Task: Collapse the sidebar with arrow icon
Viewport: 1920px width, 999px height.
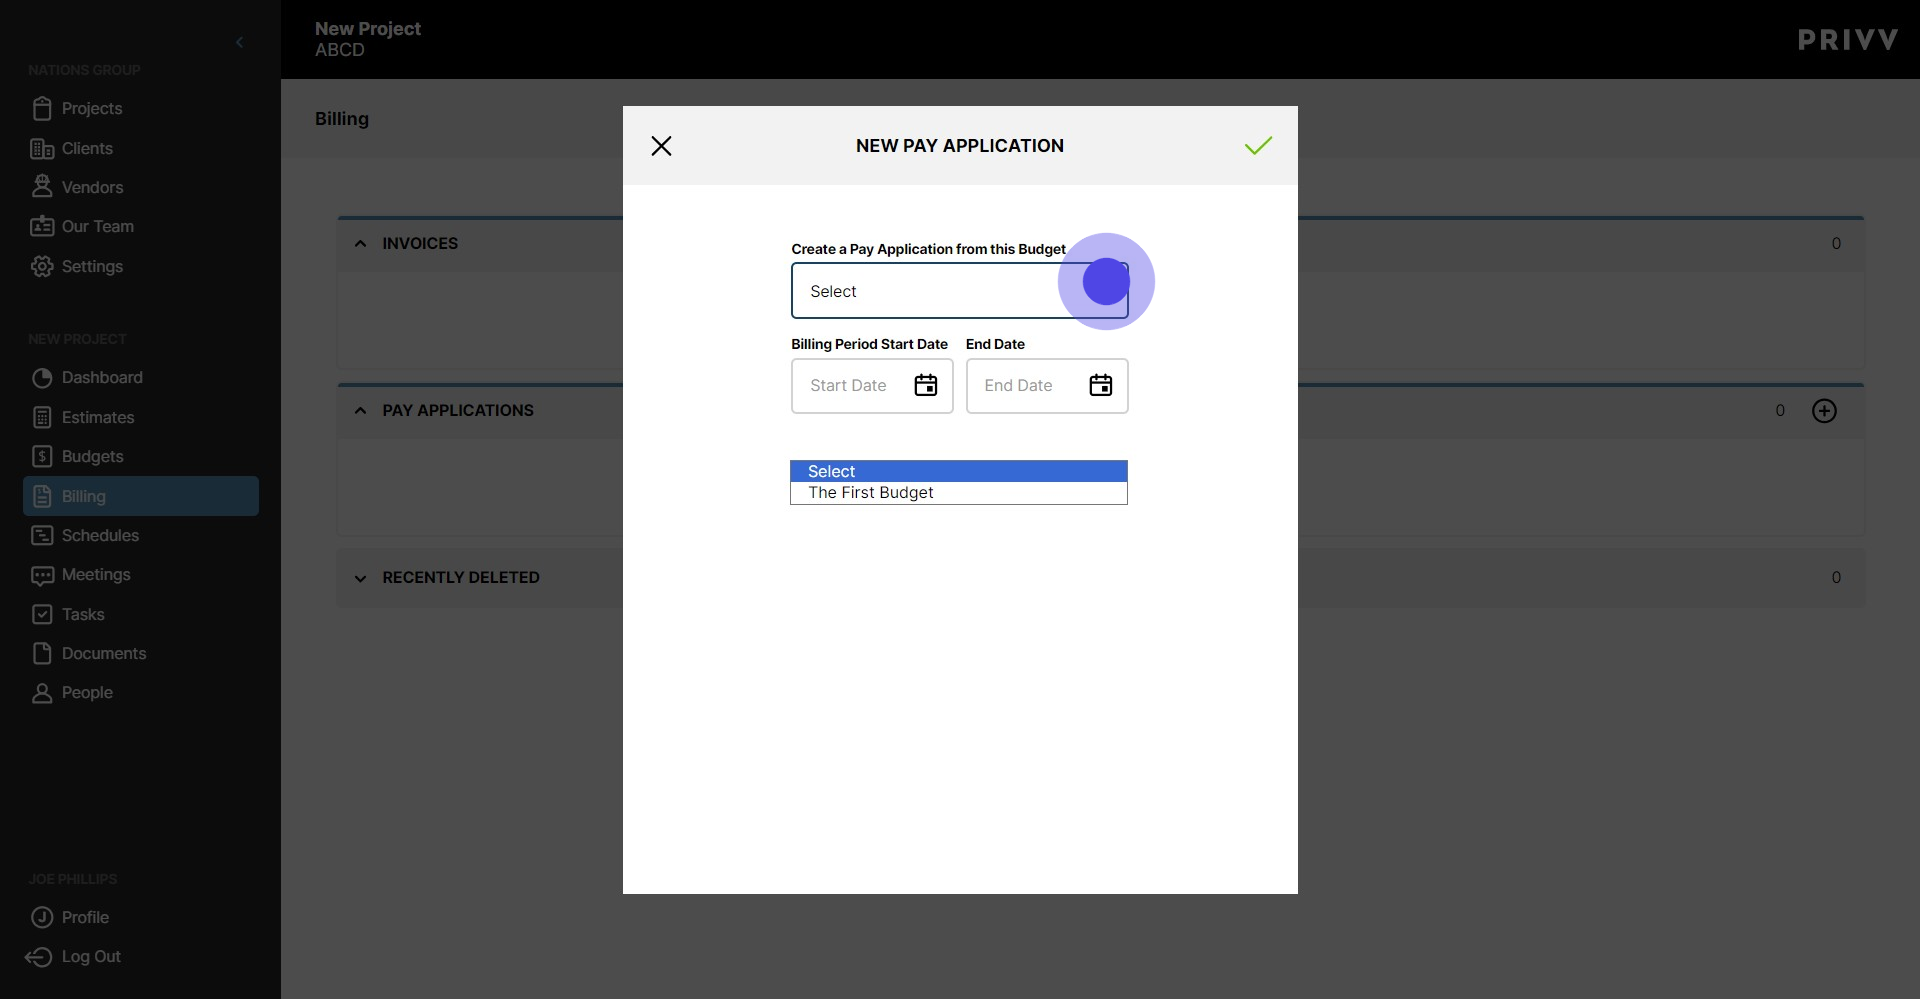Action: (x=239, y=42)
